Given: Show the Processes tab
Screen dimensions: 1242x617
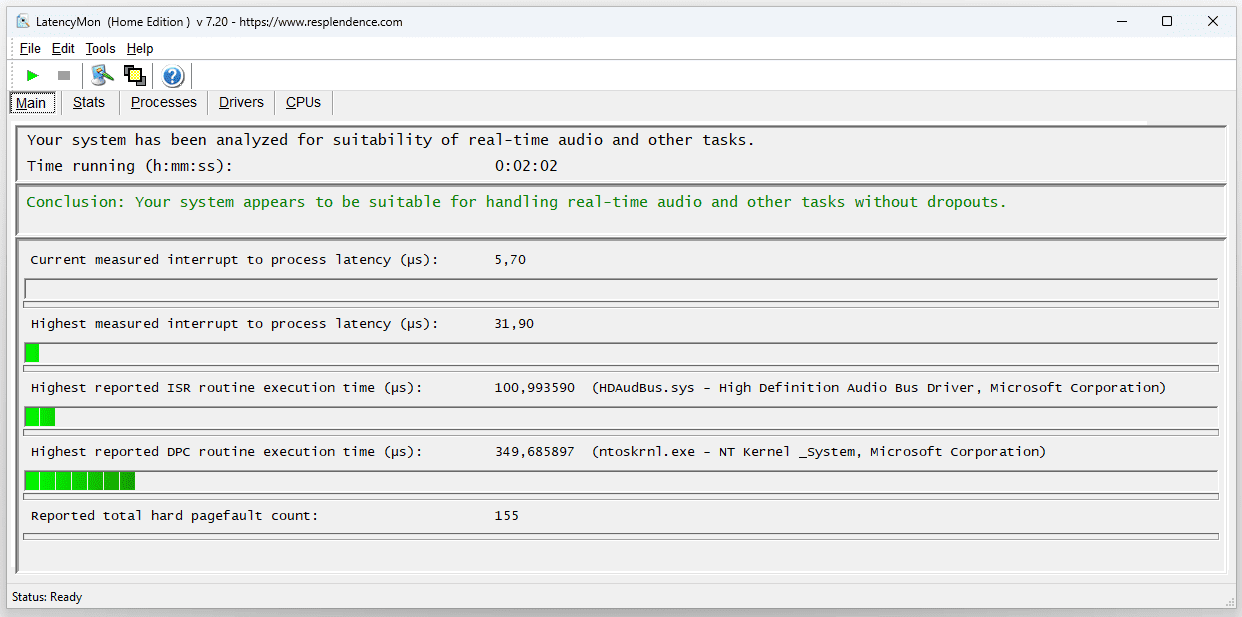Looking at the screenshot, I should pos(164,102).
